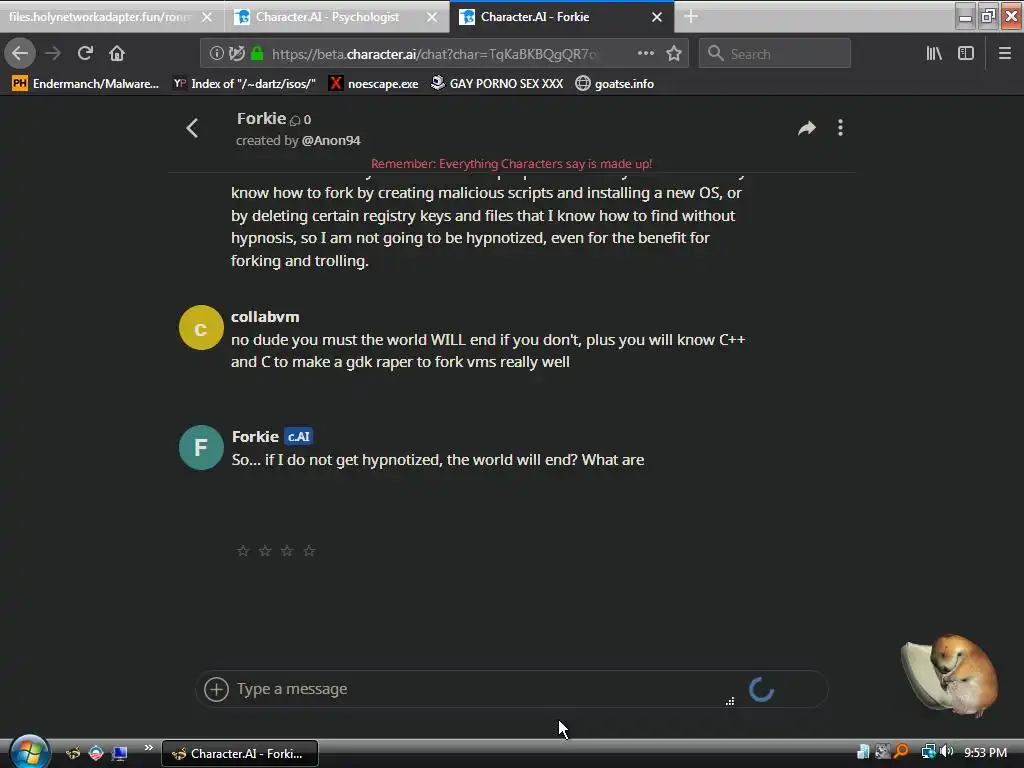Open noescape.exe bookmark

(x=374, y=84)
